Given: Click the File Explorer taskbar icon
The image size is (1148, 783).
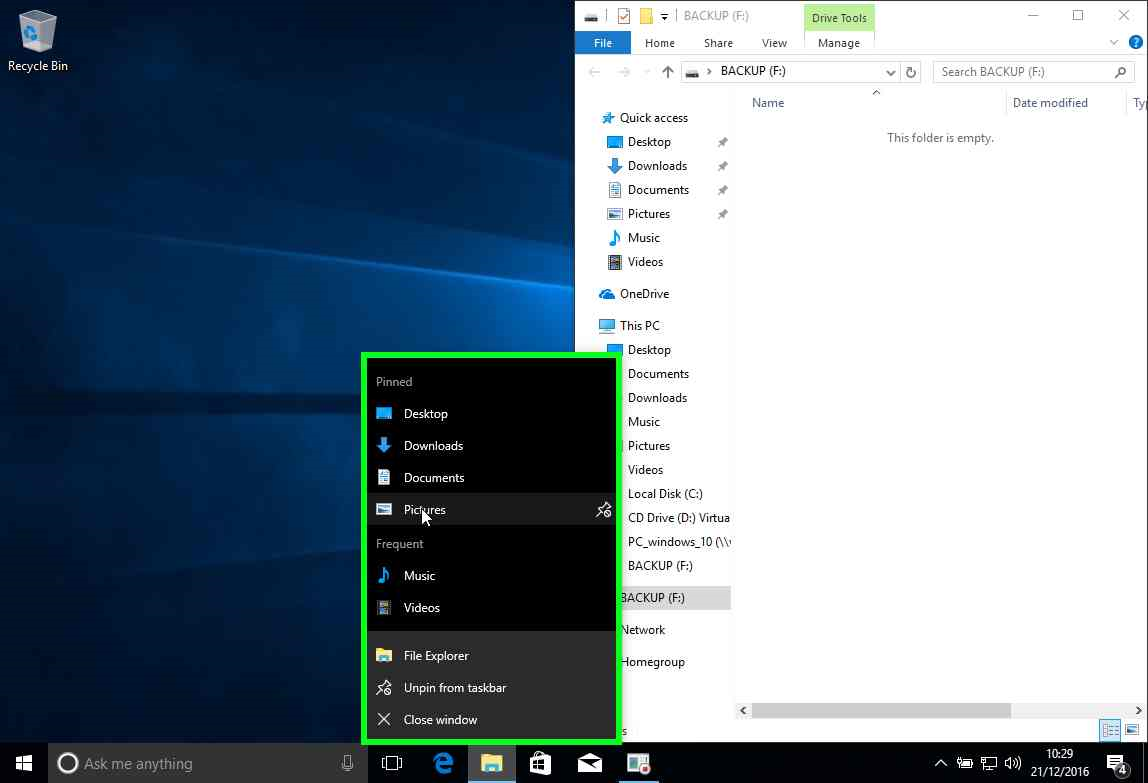Looking at the screenshot, I should pos(491,763).
